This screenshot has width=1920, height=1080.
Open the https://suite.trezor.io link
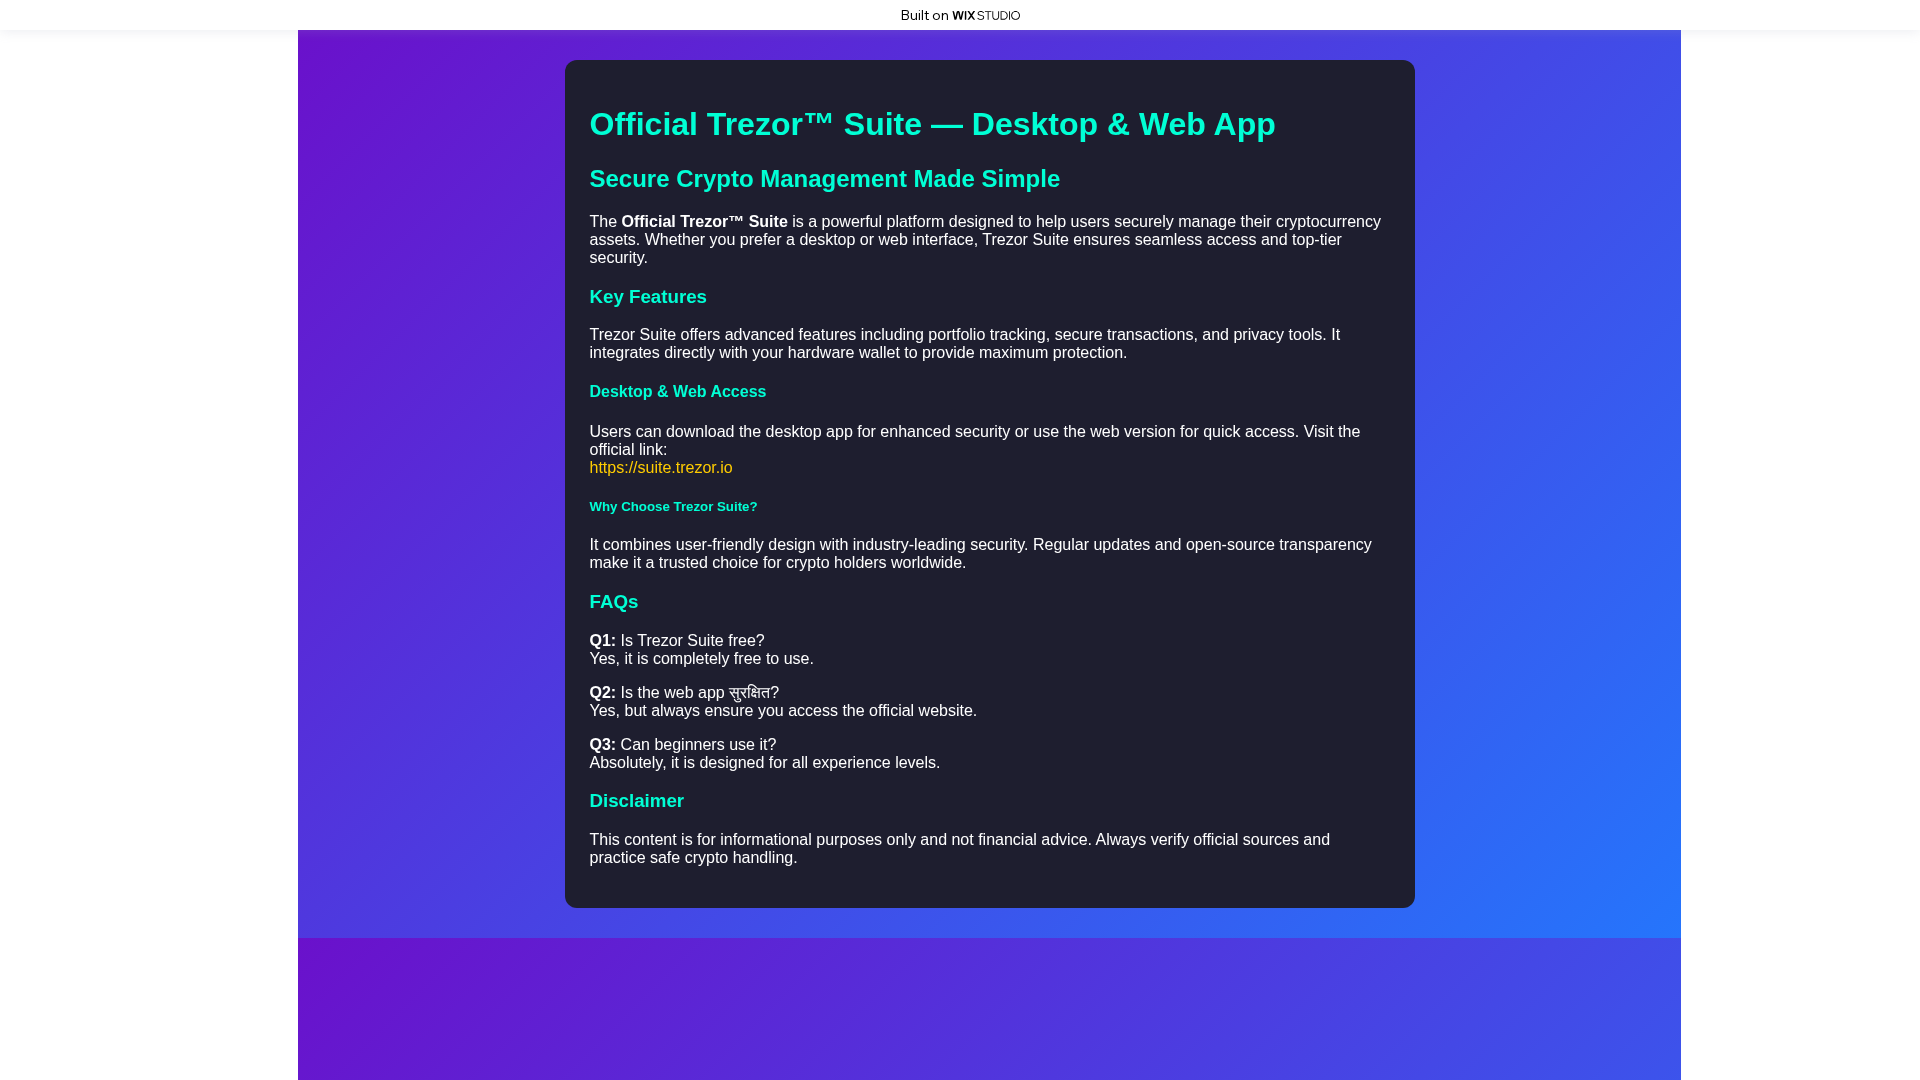660,467
